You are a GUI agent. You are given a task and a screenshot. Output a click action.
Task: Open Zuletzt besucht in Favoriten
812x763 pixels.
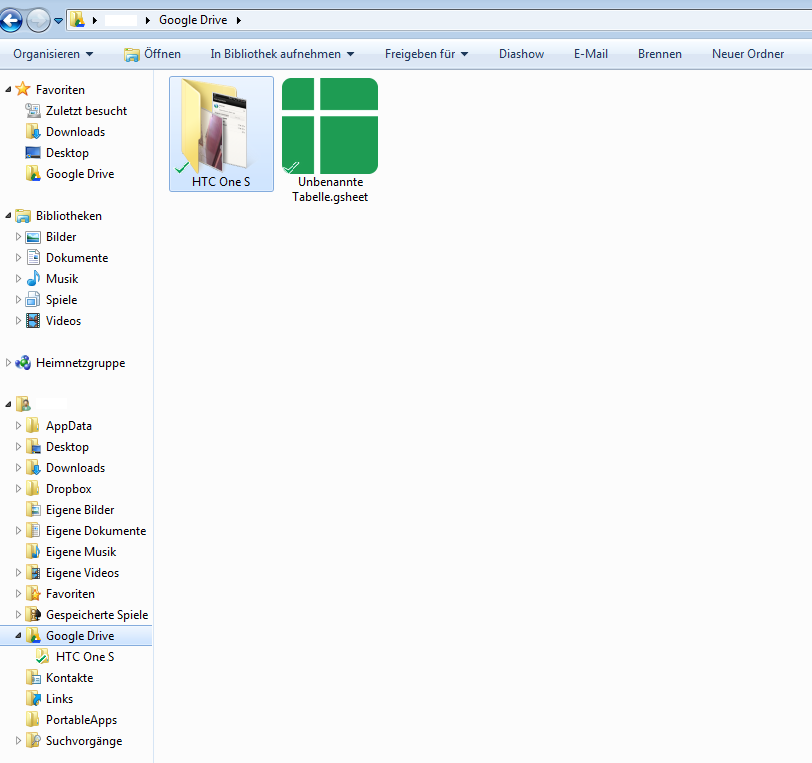[x=86, y=111]
